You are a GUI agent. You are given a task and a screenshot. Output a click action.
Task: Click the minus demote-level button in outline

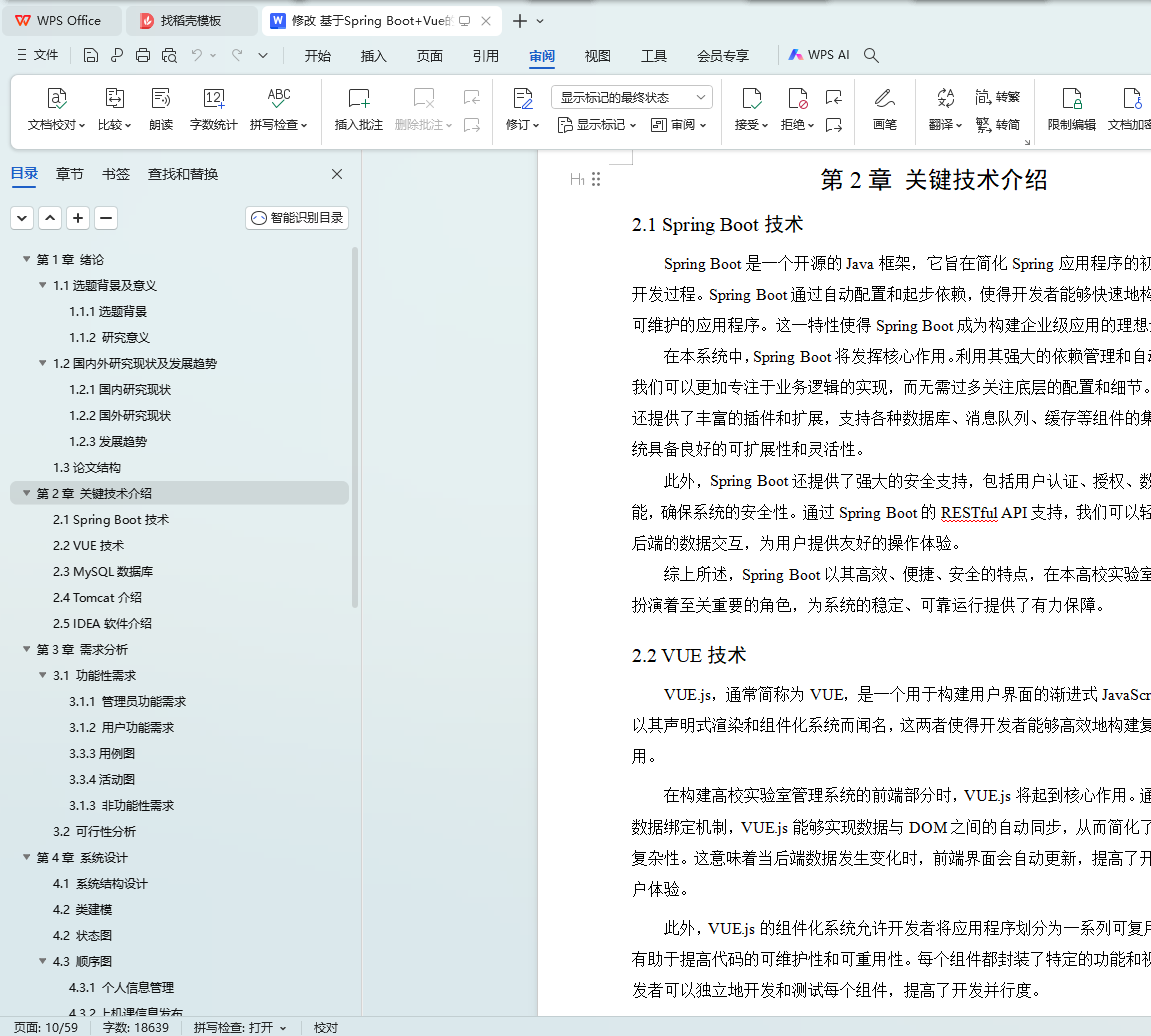tap(106, 218)
